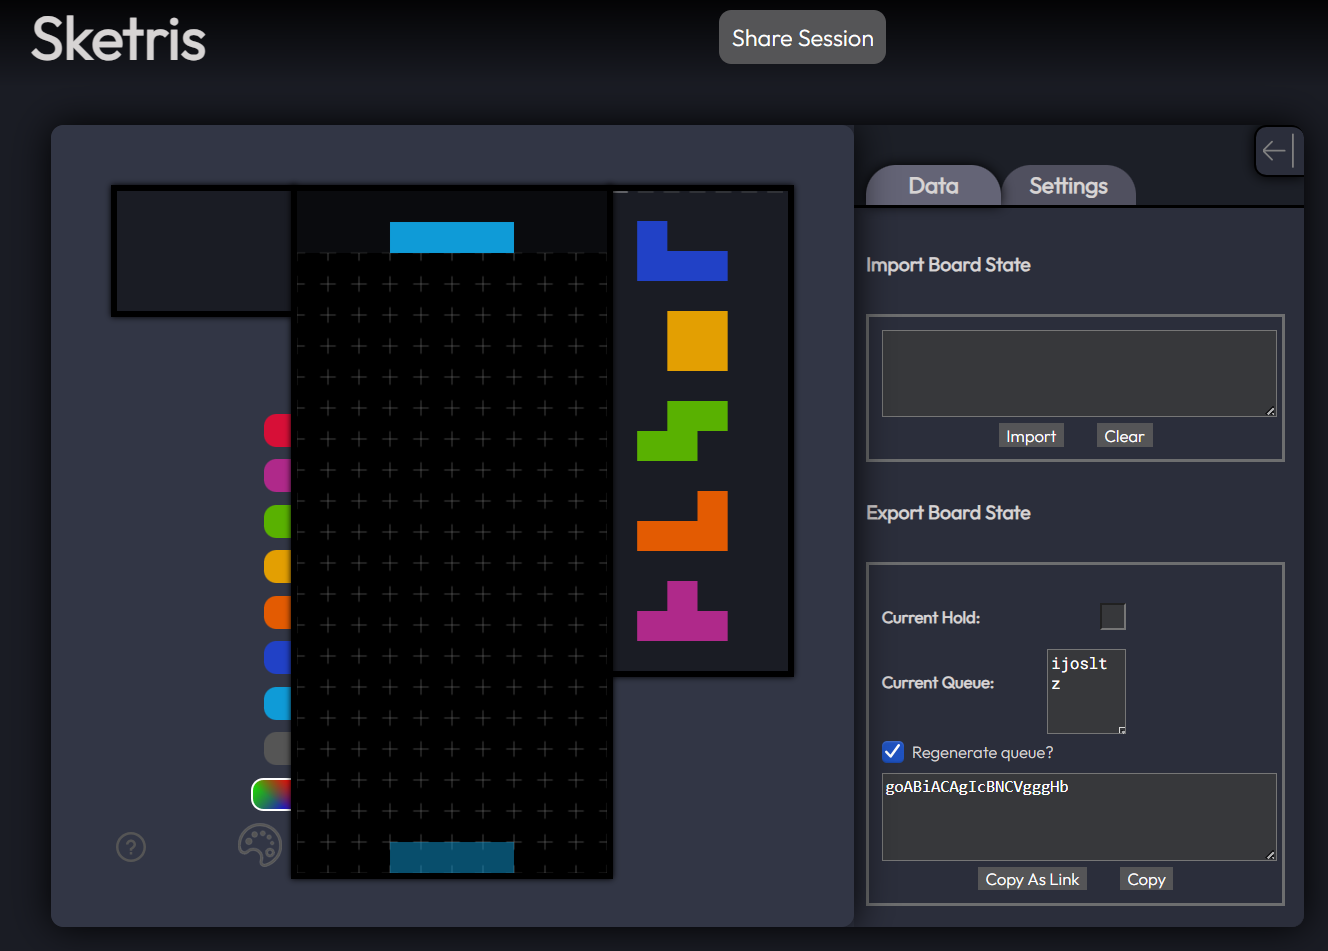1328x951 pixels.
Task: Open the color palette icon
Action: click(259, 845)
